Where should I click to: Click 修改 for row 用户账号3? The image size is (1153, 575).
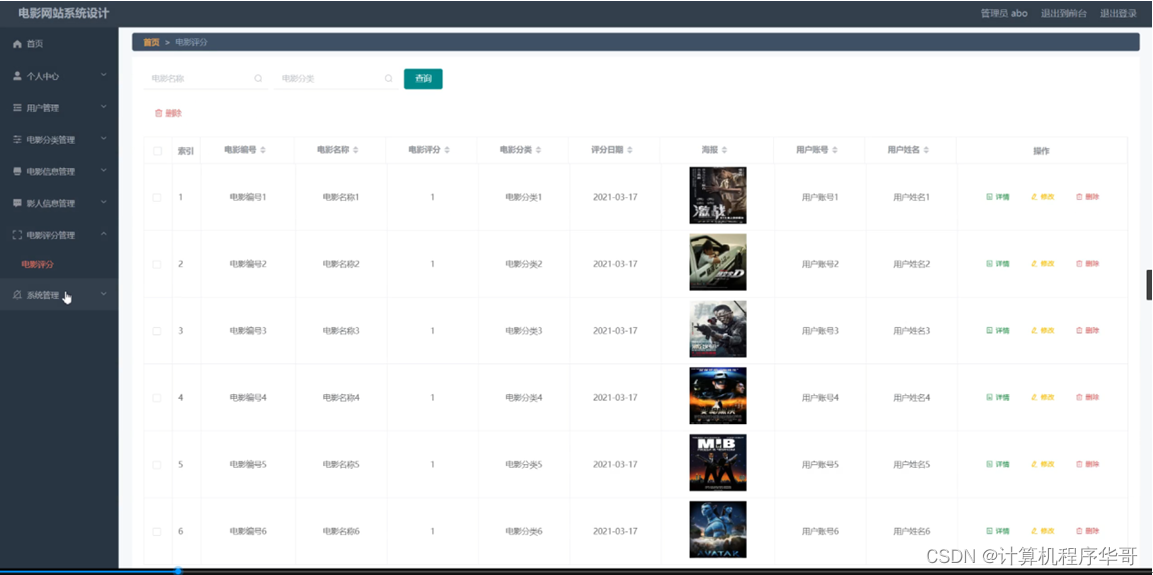click(x=1043, y=331)
